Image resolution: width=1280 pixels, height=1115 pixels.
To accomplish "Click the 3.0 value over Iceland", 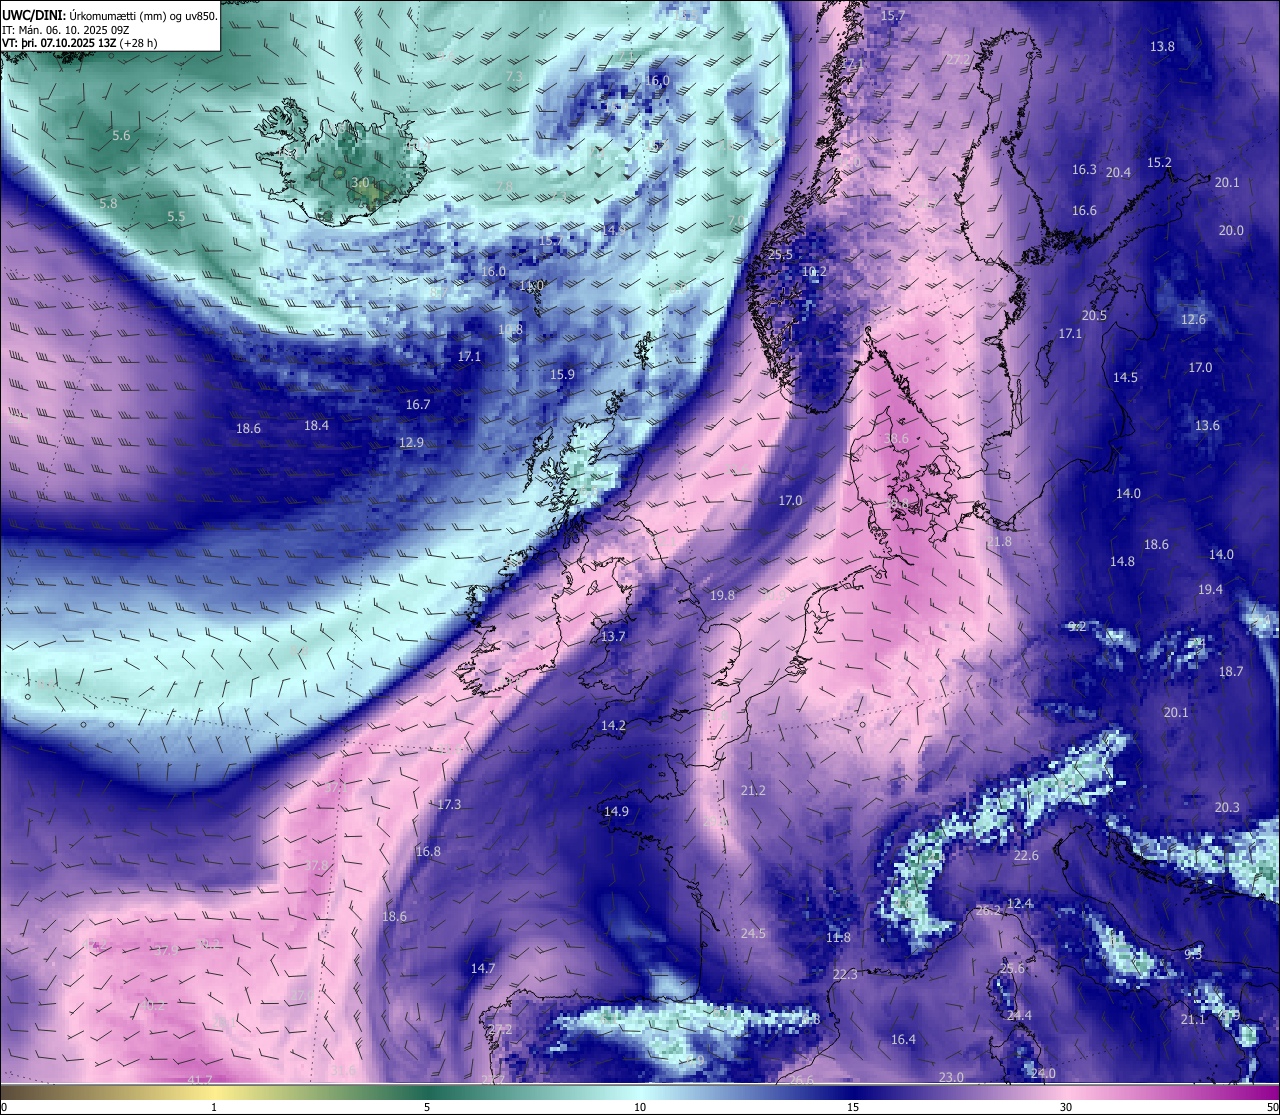I will click(360, 183).
